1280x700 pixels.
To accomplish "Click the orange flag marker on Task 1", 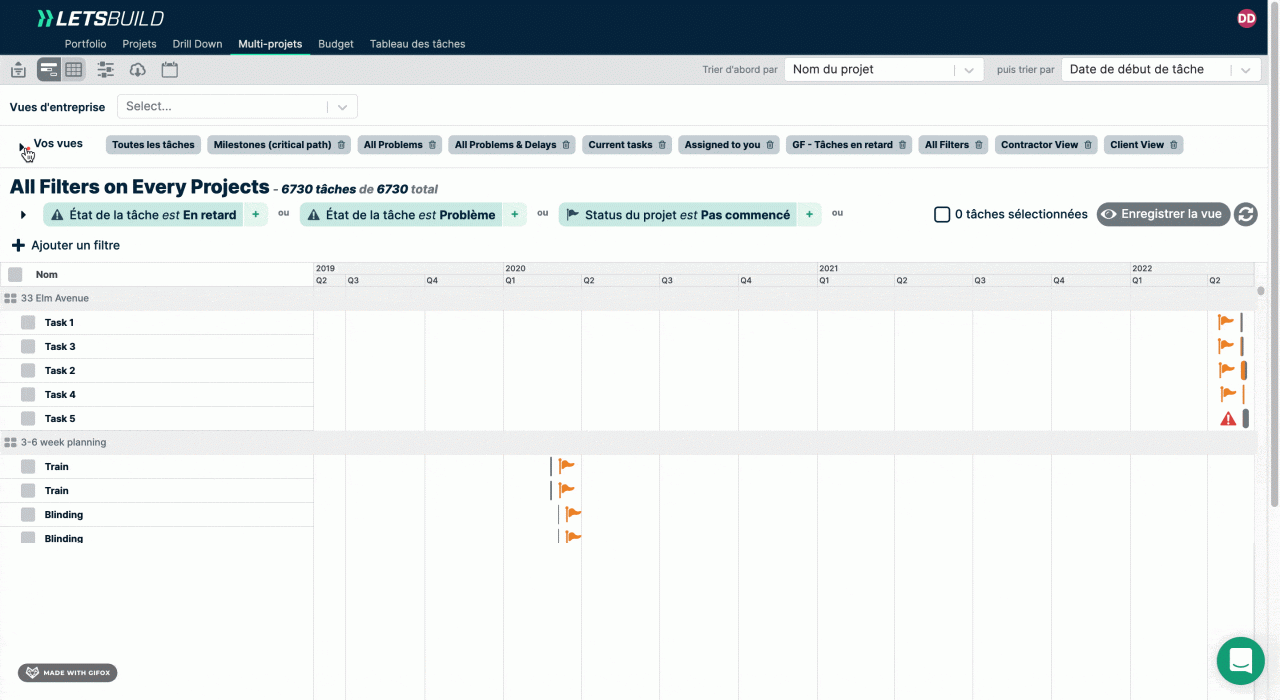I will [x=1226, y=322].
